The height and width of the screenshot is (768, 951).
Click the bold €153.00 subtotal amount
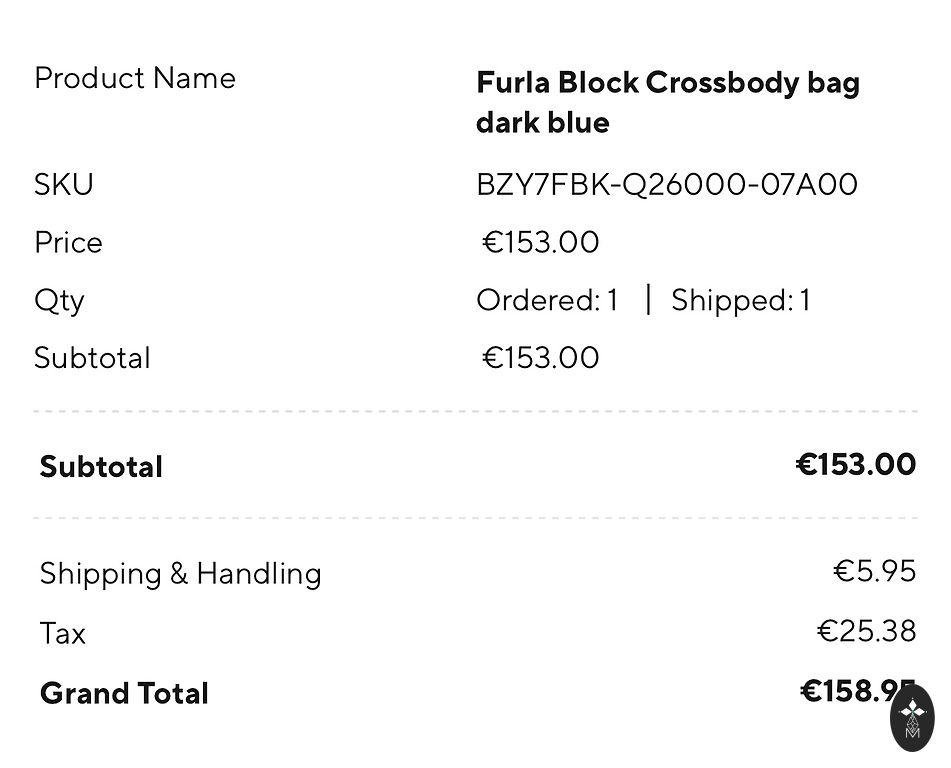tap(856, 464)
